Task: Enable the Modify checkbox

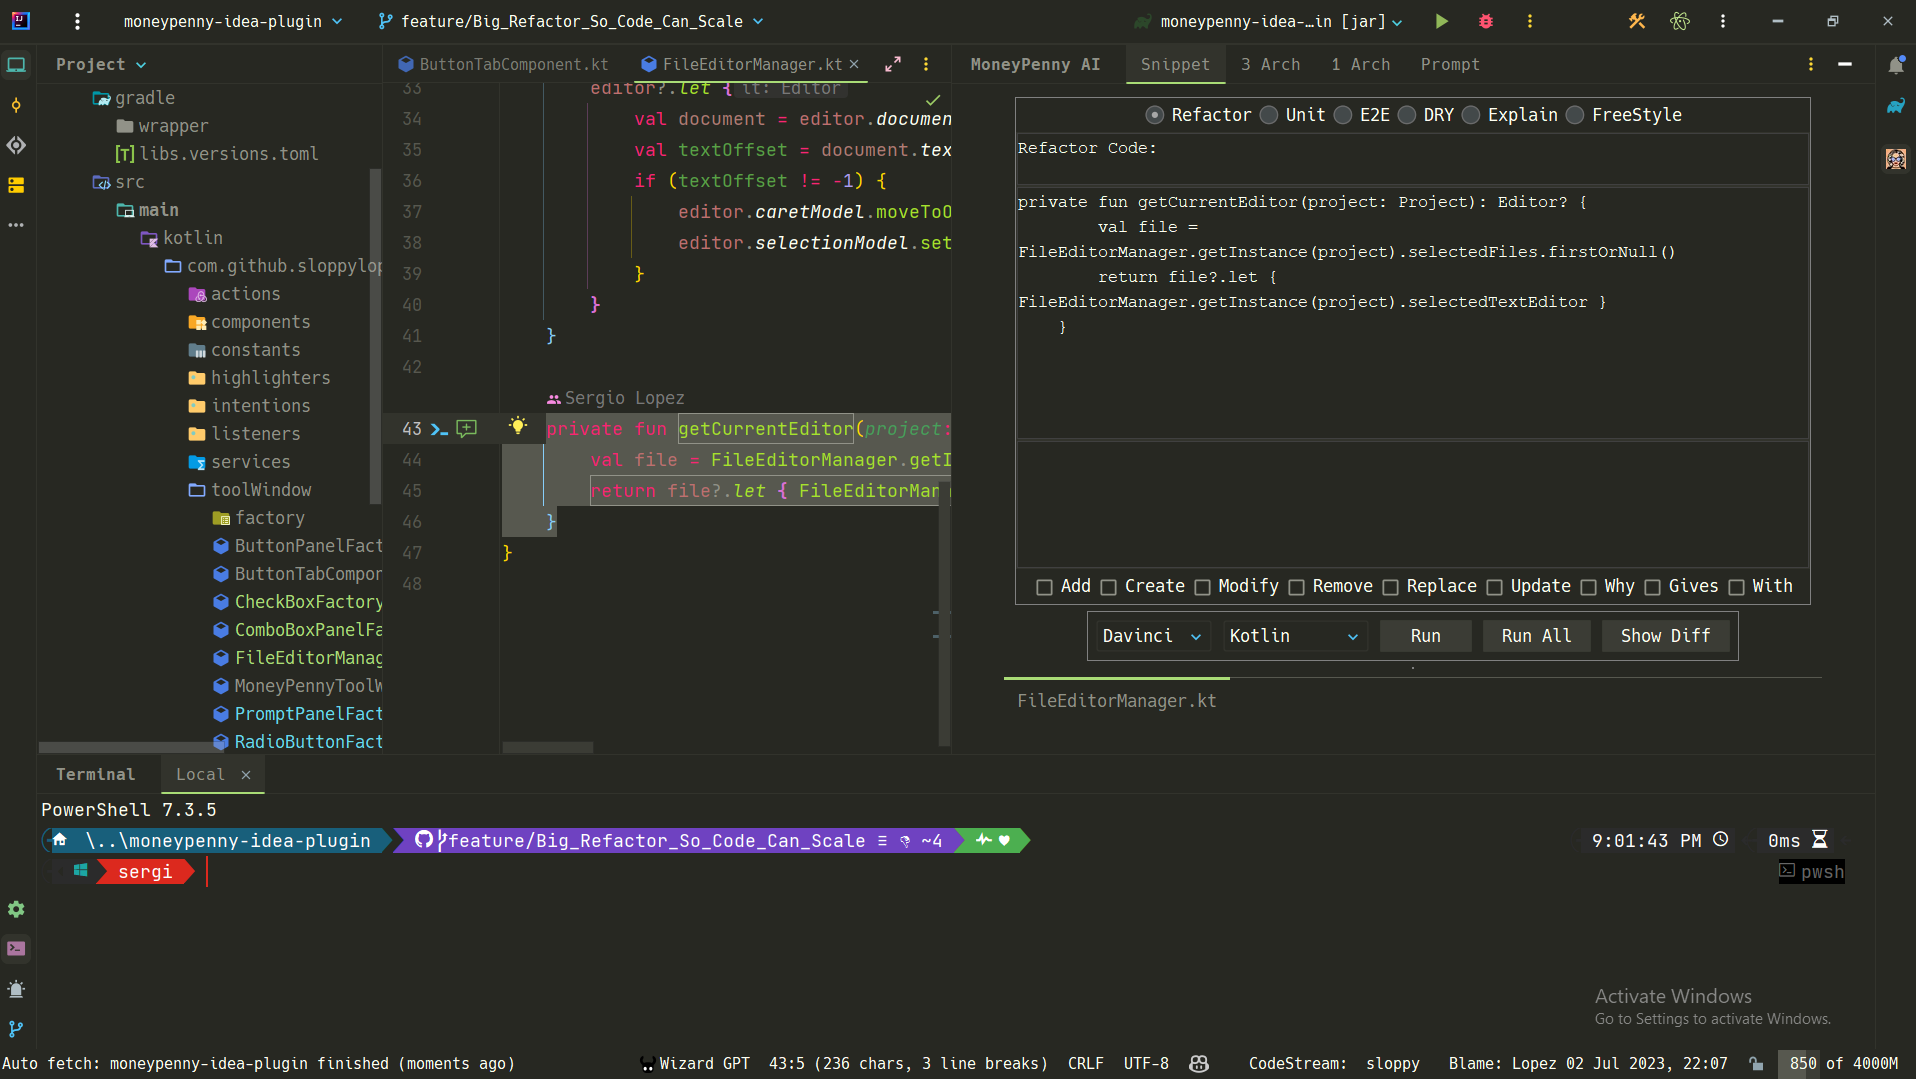Action: [1202, 587]
